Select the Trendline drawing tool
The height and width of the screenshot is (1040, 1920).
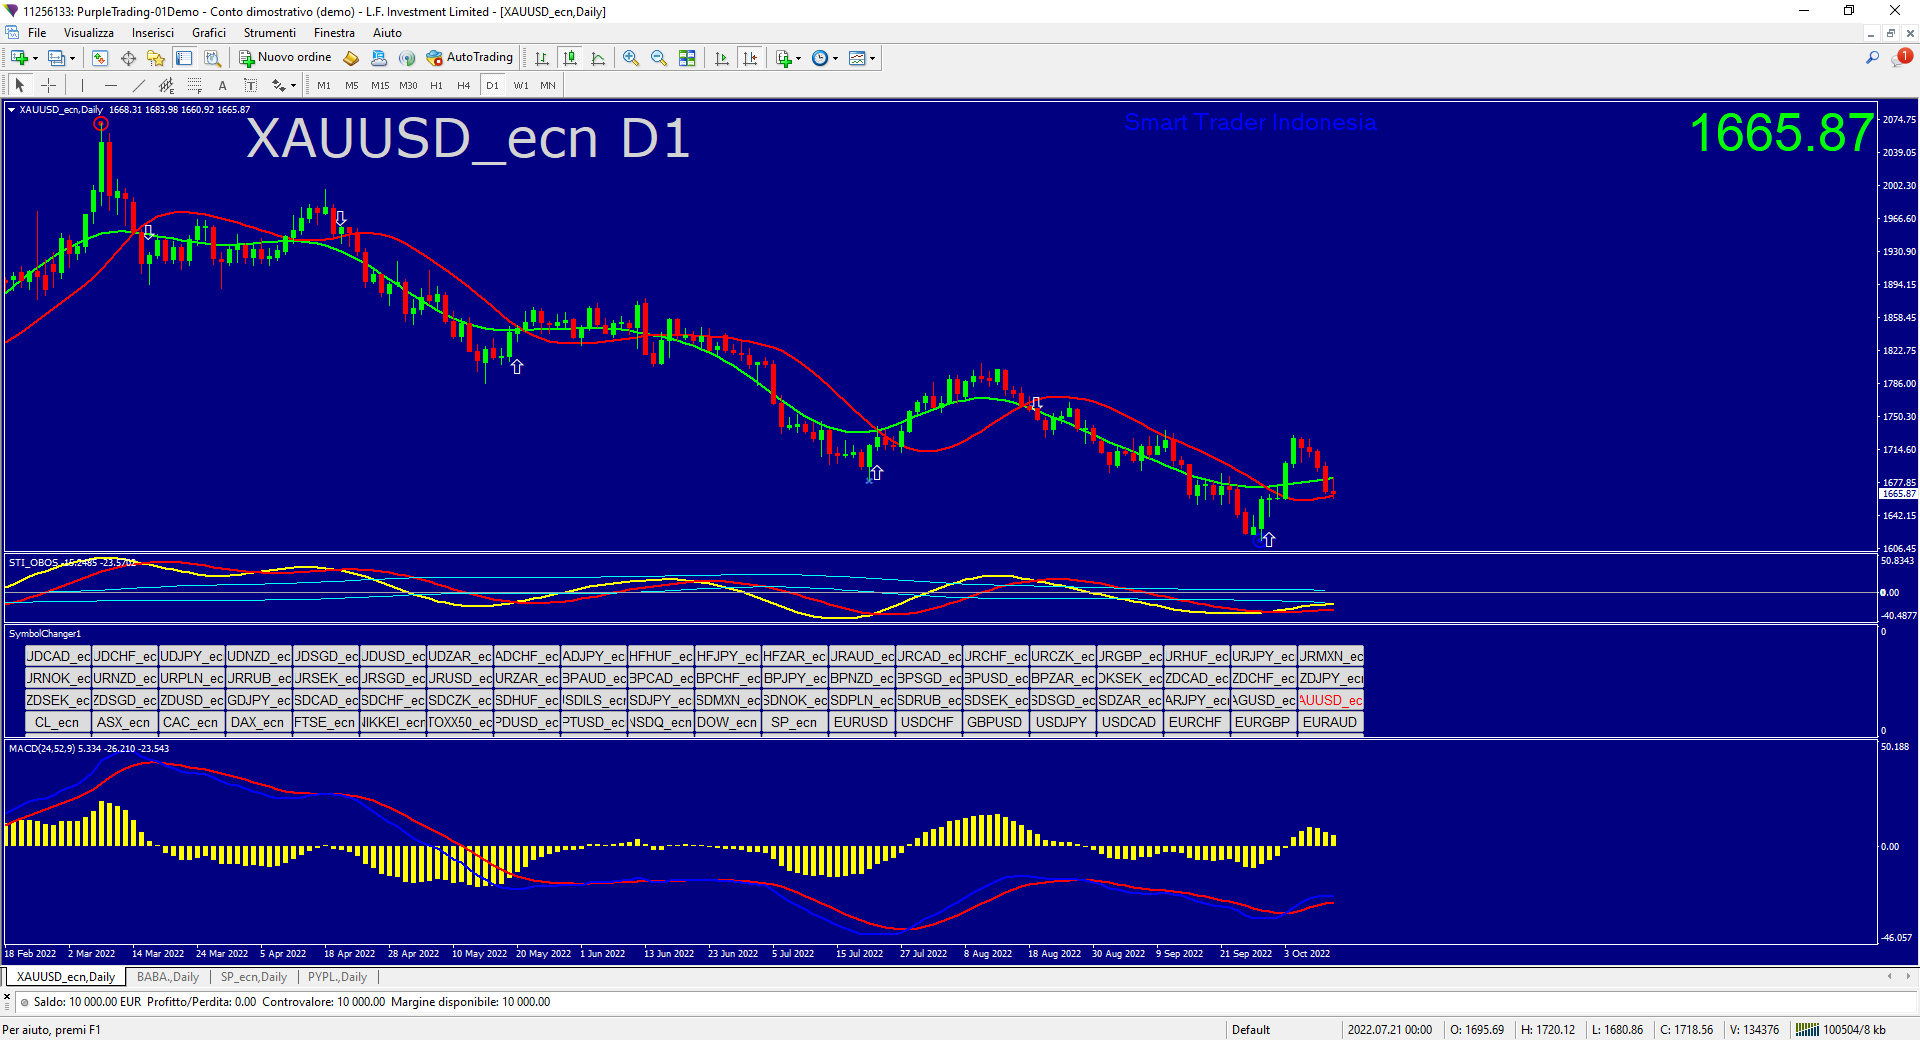coord(138,85)
